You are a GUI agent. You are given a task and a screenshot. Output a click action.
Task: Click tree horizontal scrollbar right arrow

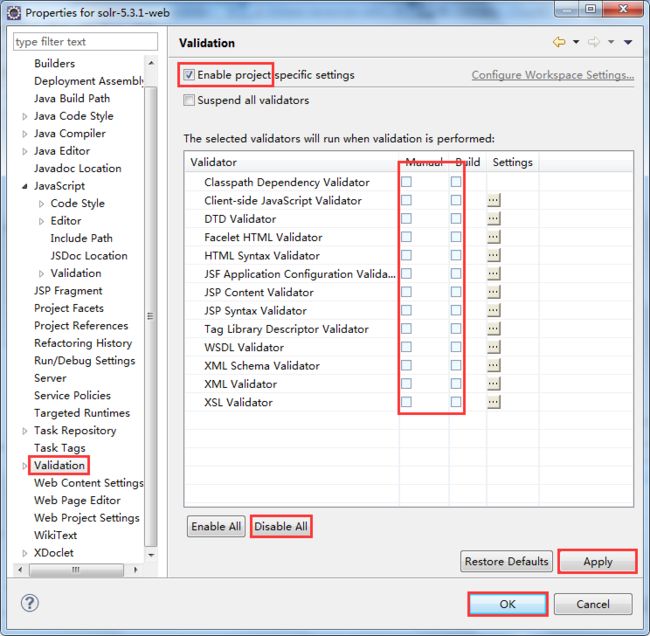pyautogui.click(x=135, y=570)
